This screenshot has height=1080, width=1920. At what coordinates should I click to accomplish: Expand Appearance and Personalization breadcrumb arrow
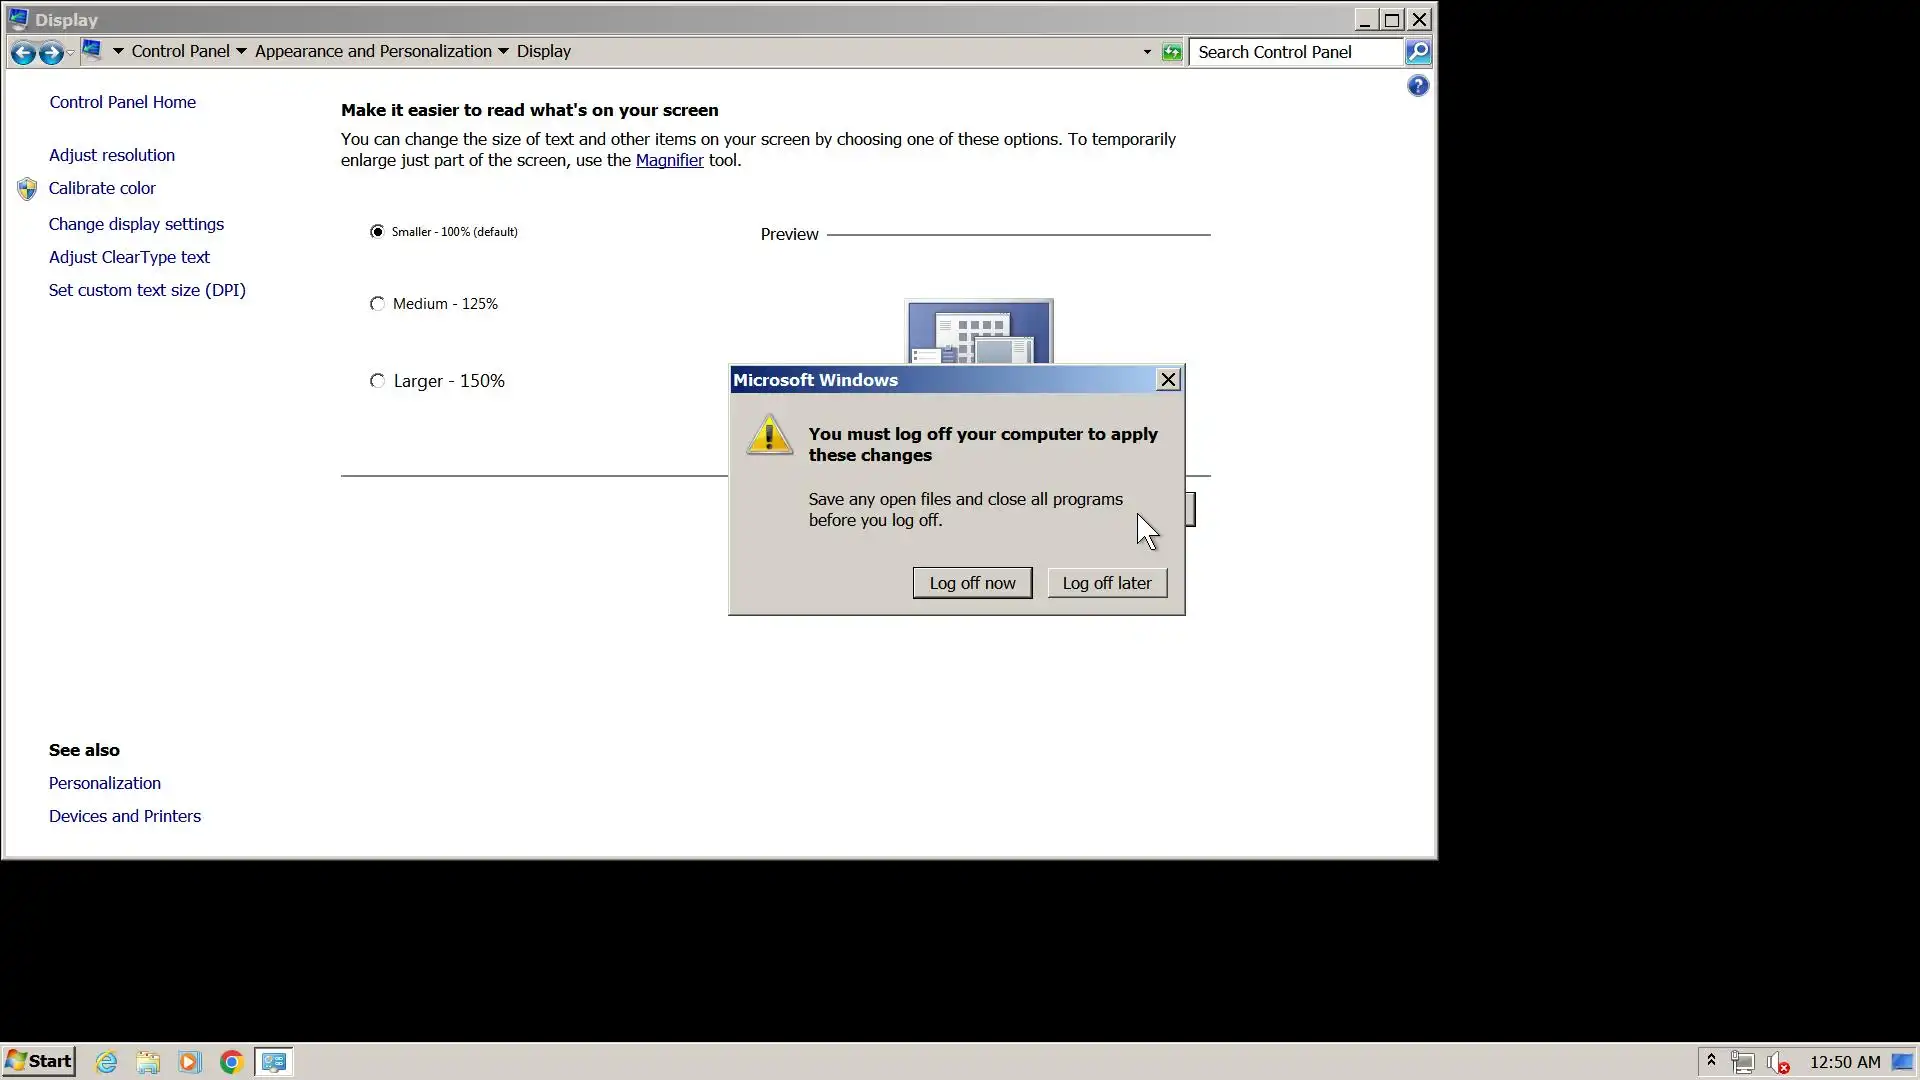(503, 51)
